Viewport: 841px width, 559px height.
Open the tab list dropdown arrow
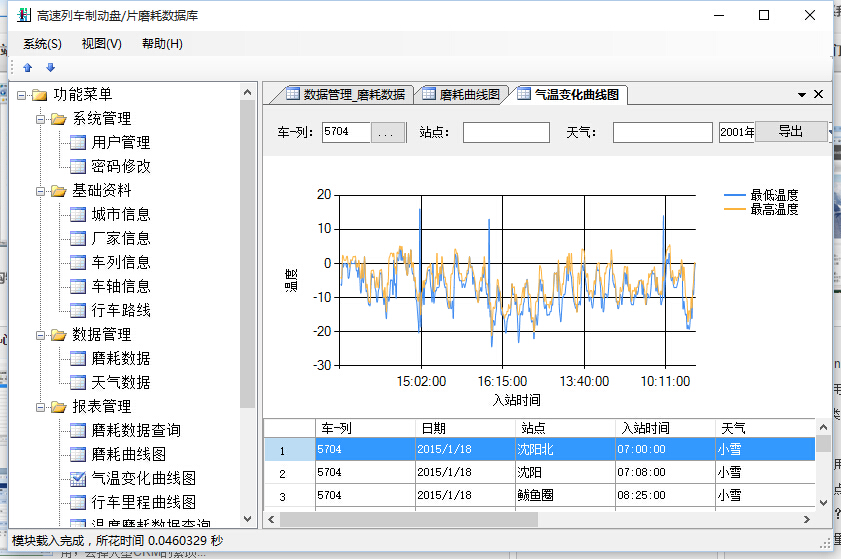click(x=802, y=95)
